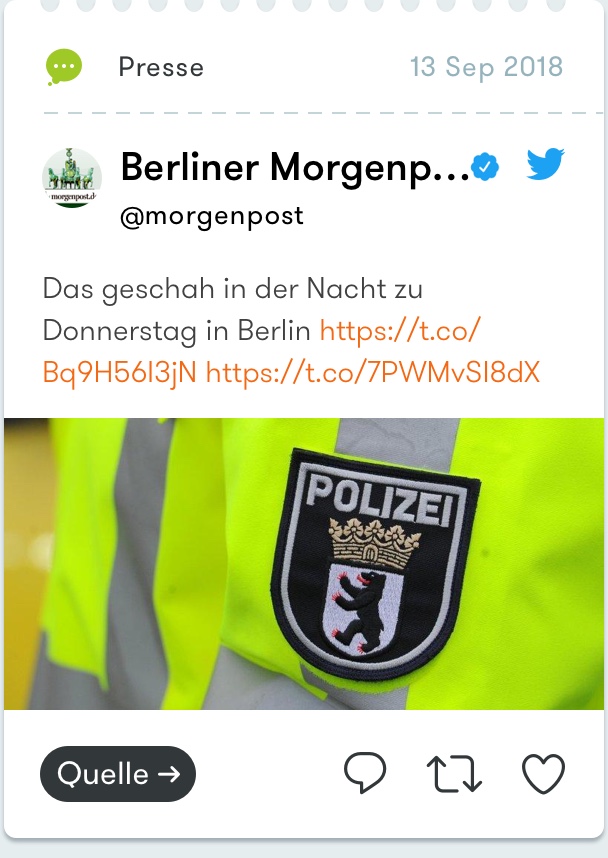Image resolution: width=608 pixels, height=858 pixels.
Task: Click the arrow inside the Quelle button
Action: click(169, 774)
